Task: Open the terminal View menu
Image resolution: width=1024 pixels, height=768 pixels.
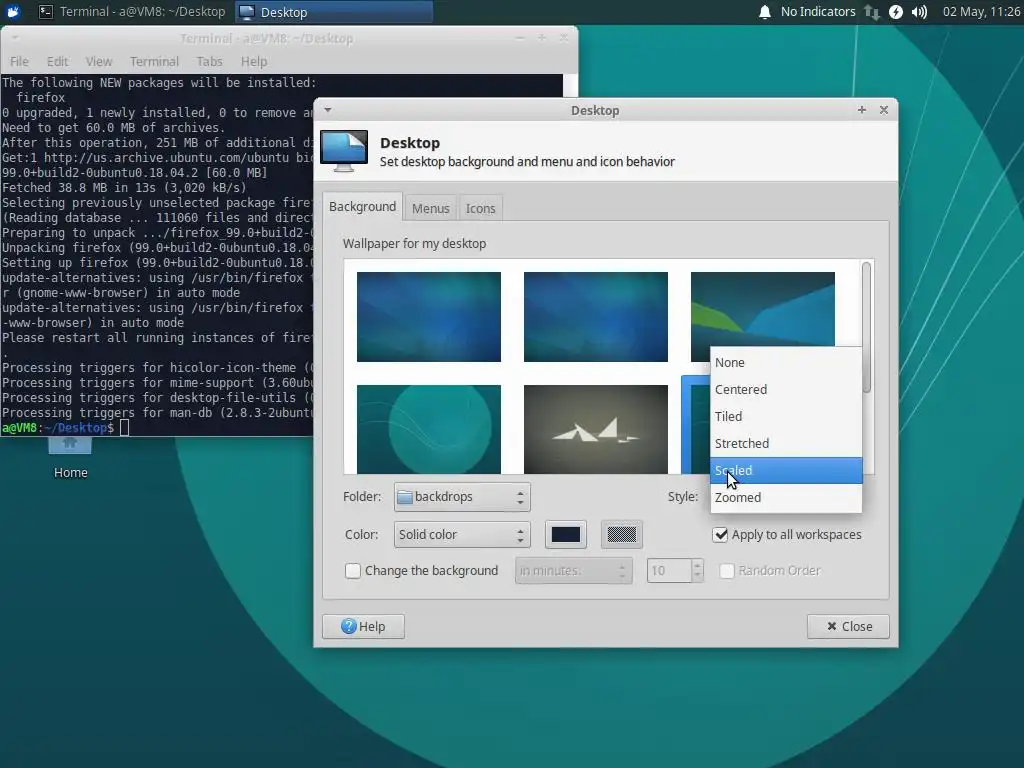Action: tap(99, 61)
